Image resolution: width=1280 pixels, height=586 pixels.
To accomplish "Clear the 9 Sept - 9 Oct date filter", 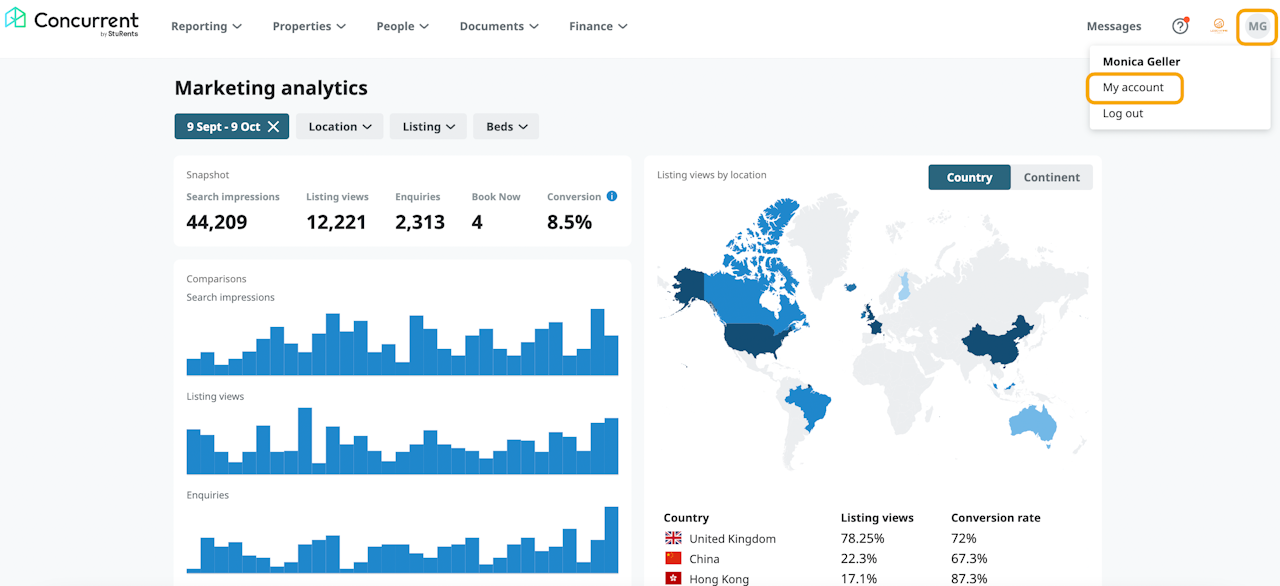I will tap(273, 127).
